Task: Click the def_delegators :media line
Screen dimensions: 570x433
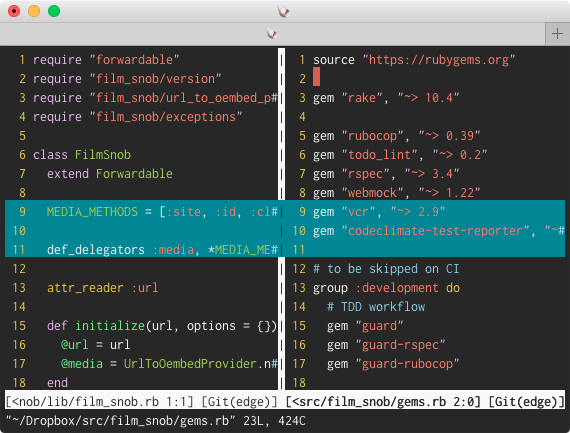Action: click(162, 250)
